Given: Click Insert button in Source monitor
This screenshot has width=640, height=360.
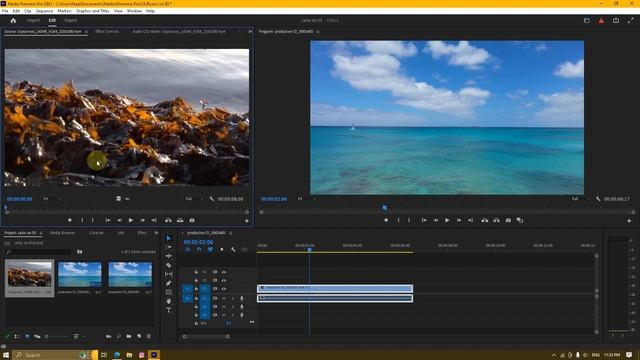Looking at the screenshot, I should tap(168, 220).
